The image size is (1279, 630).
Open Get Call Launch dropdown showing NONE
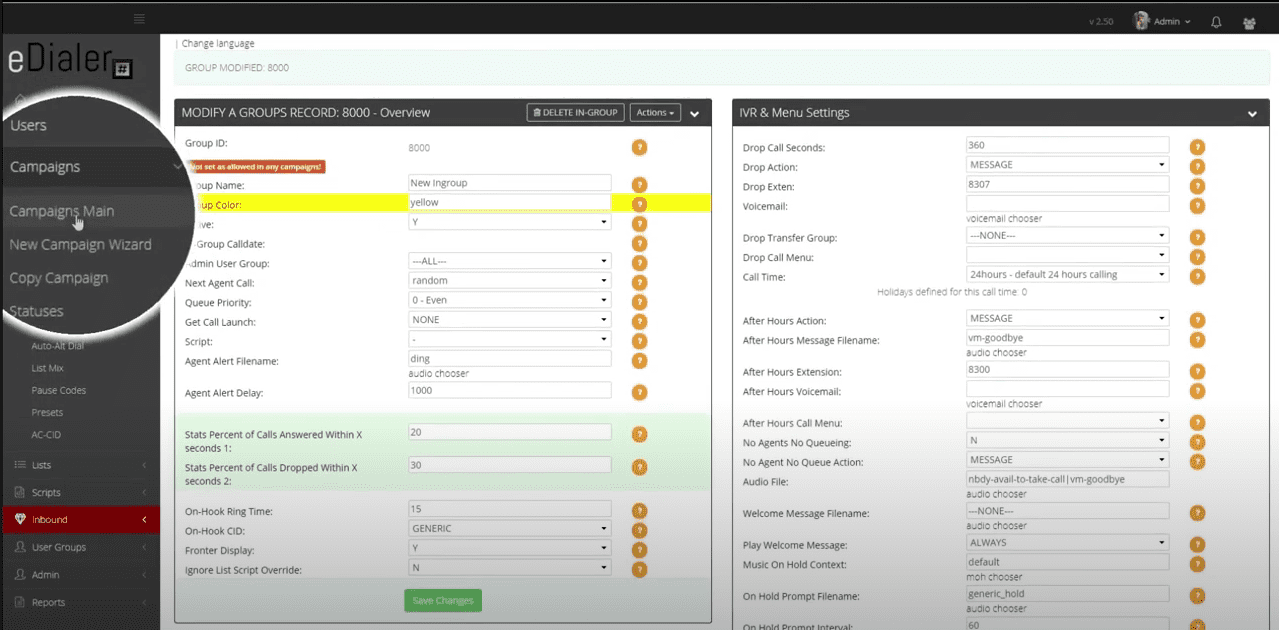coord(510,320)
